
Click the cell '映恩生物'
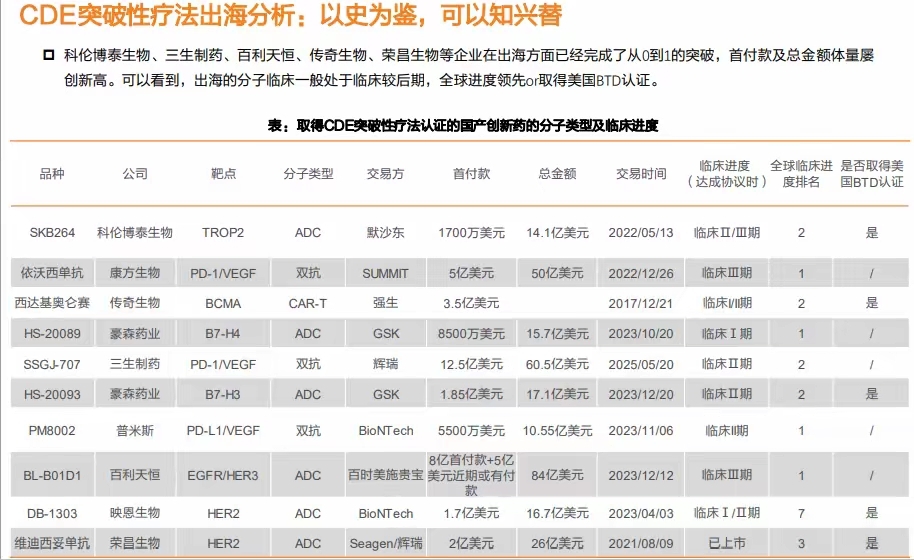pyautogui.click(x=135, y=513)
